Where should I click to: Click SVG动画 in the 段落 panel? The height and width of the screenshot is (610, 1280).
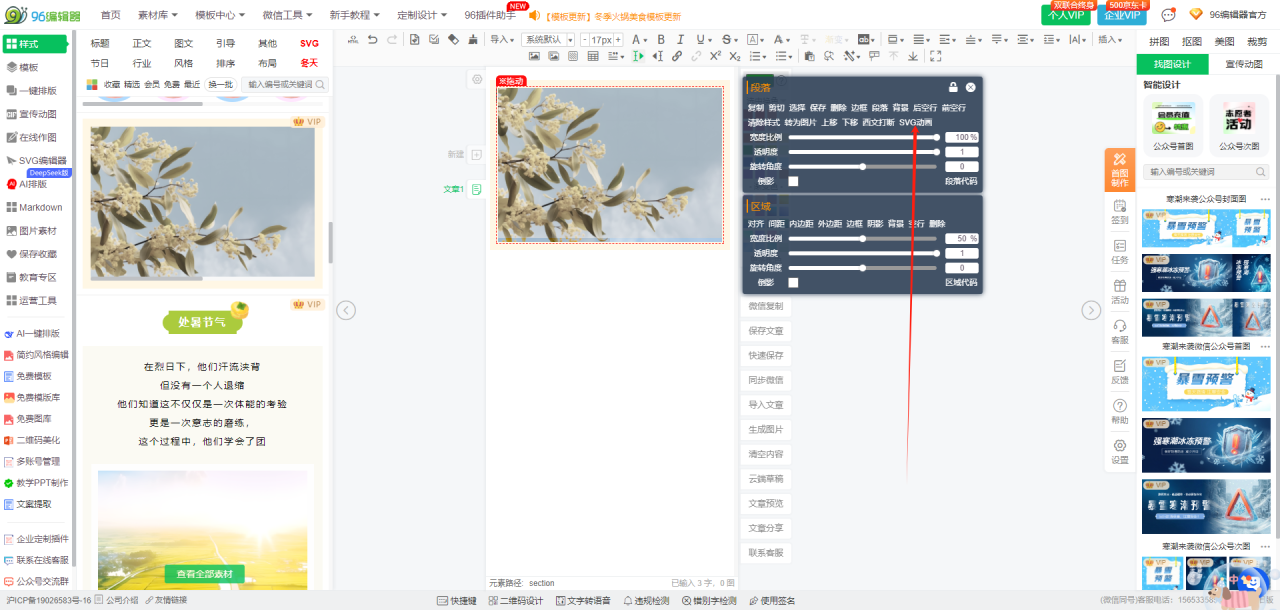915,122
